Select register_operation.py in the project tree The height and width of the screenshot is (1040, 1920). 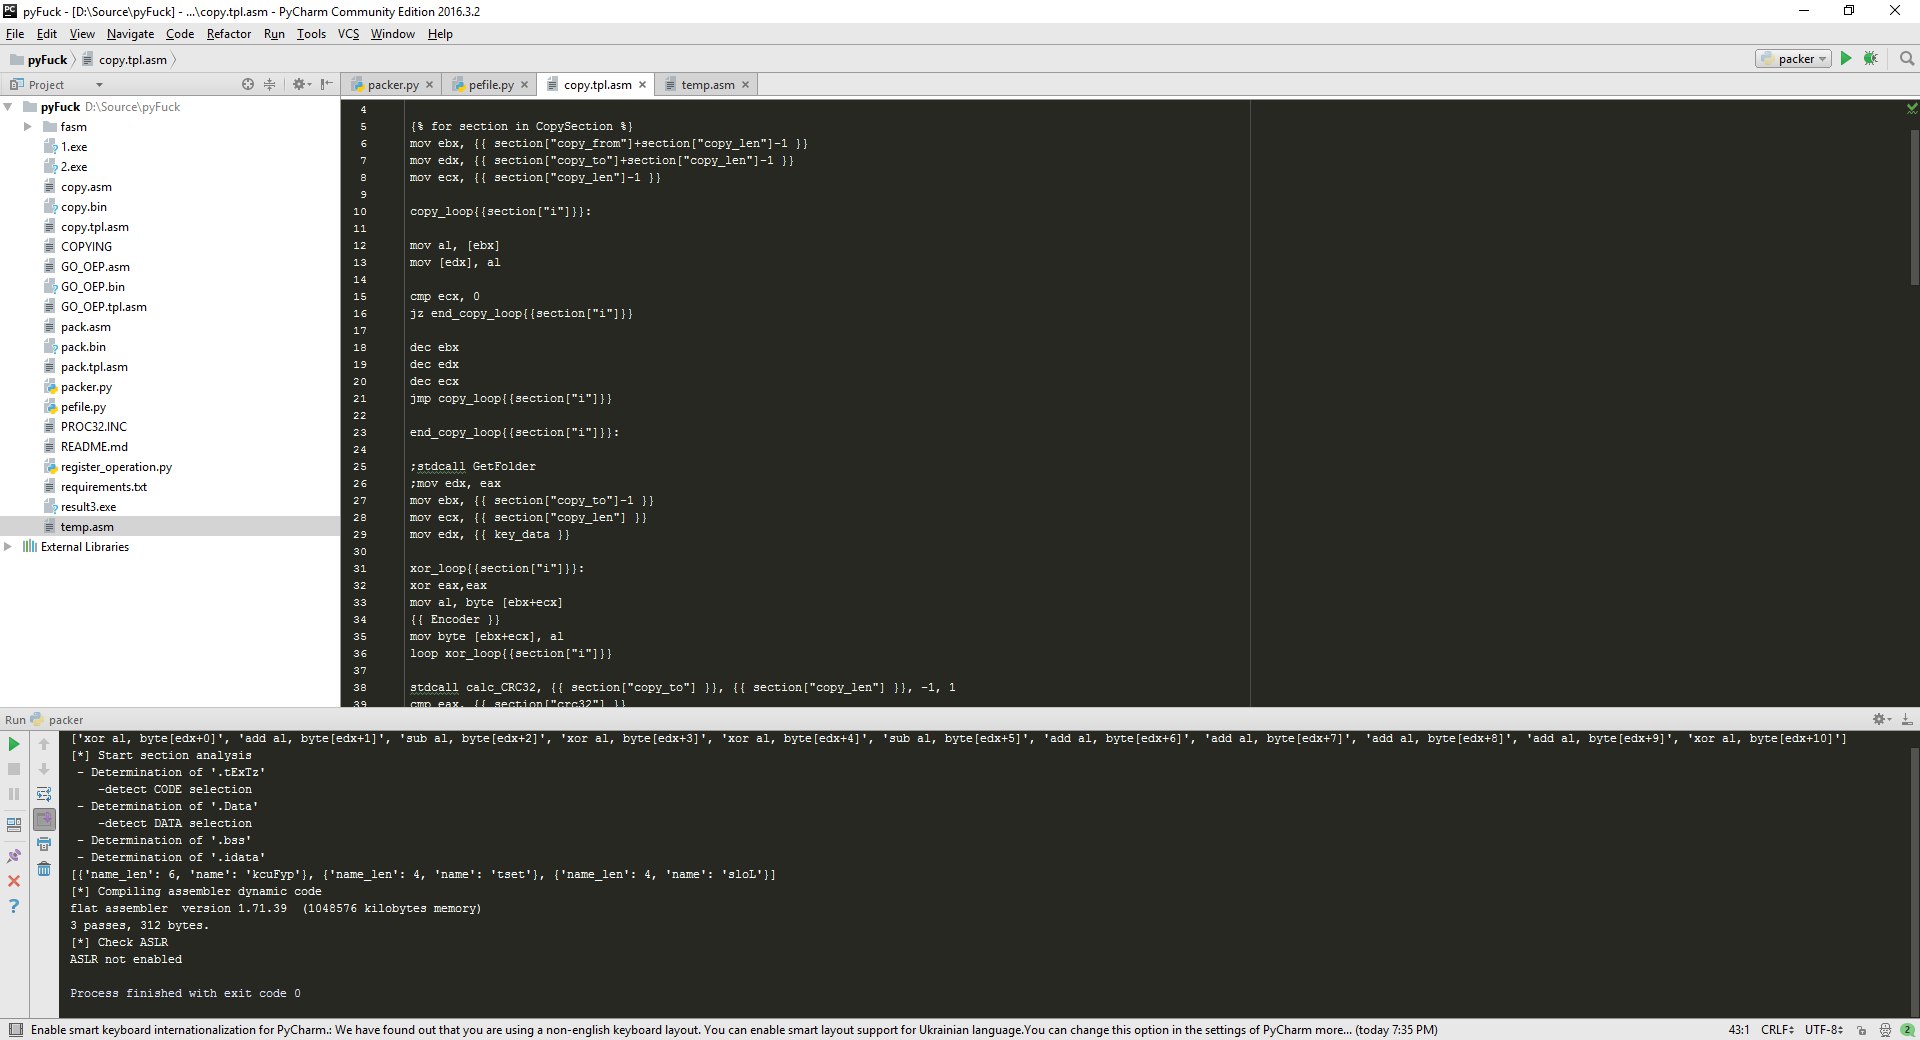point(116,467)
